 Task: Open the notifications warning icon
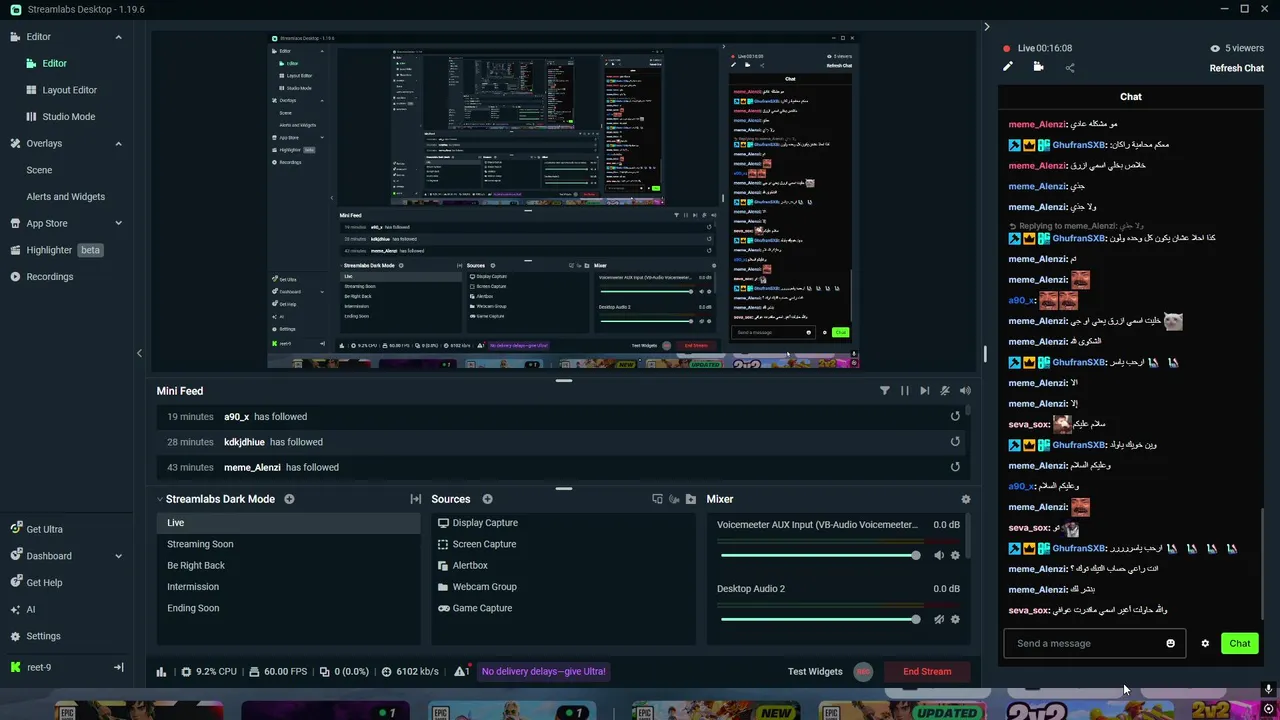click(462, 671)
